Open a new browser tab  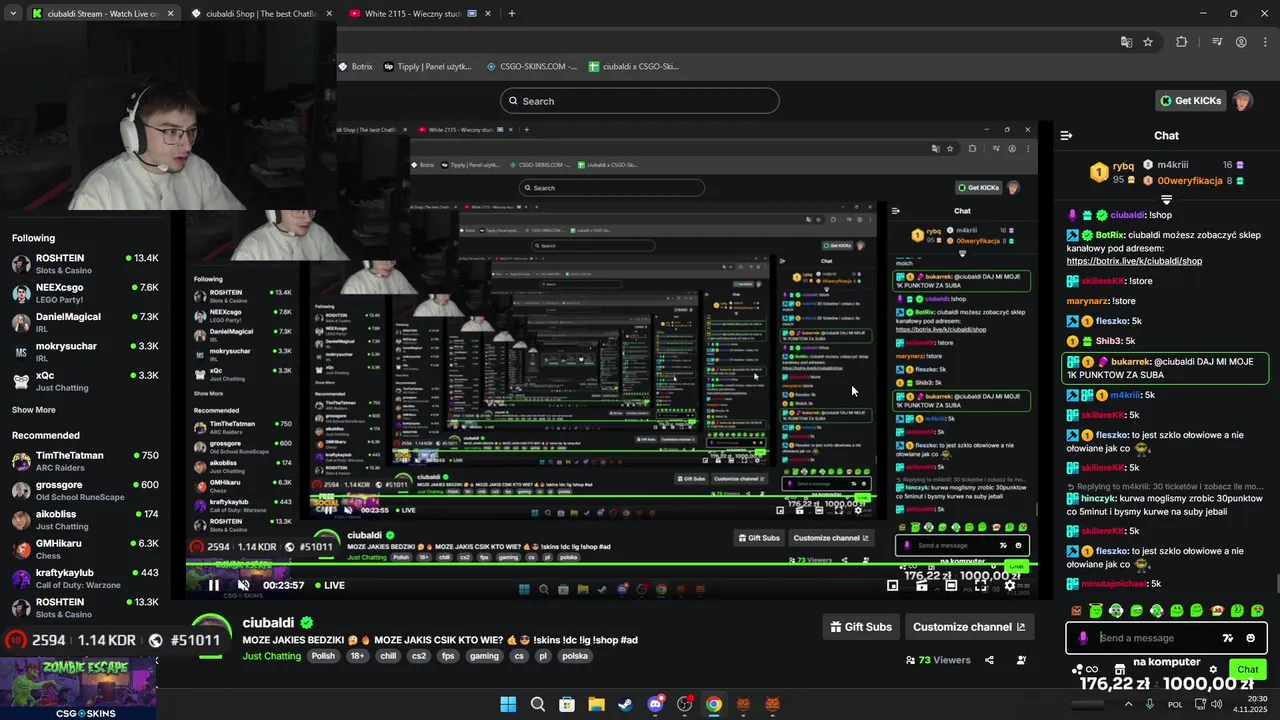(x=511, y=14)
